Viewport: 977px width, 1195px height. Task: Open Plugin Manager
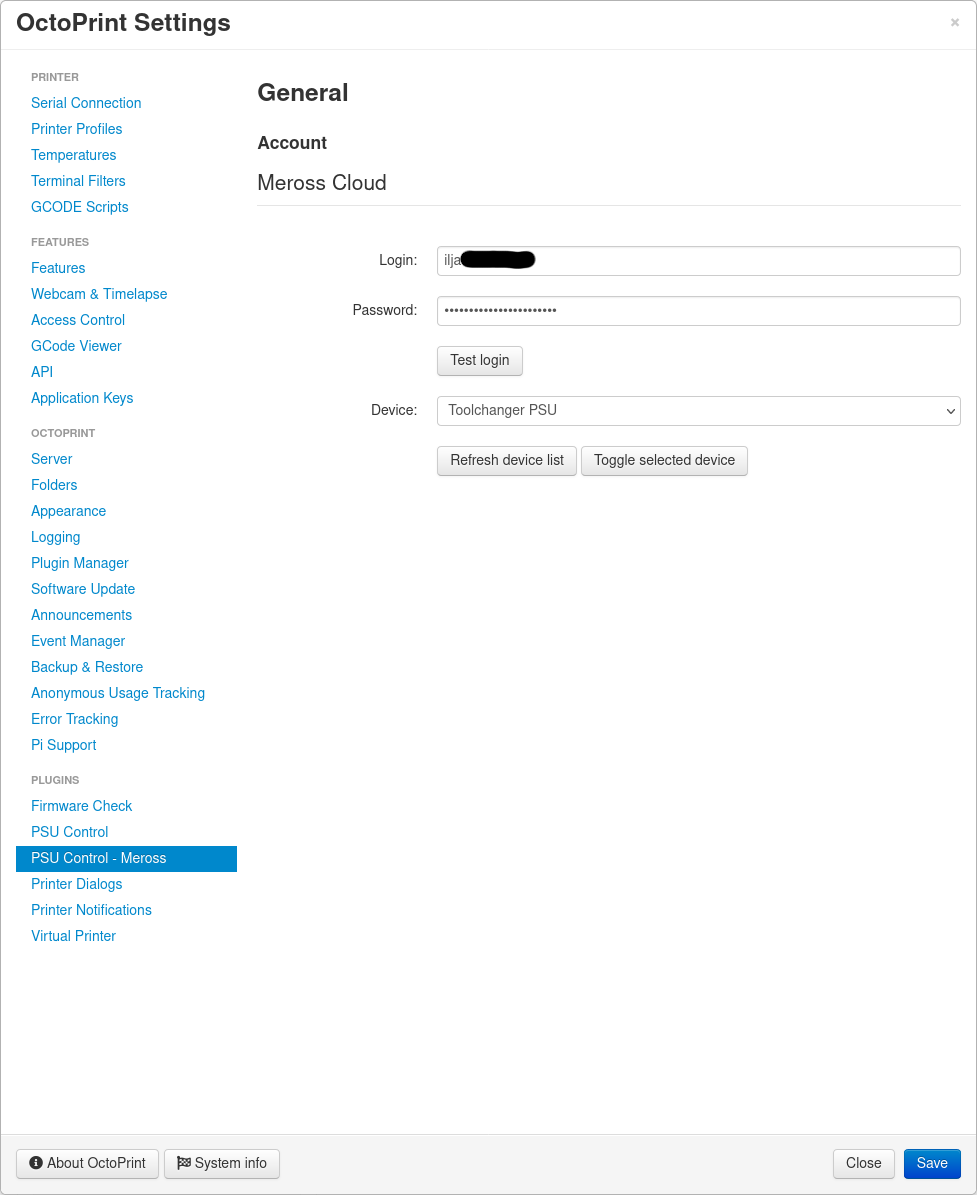(80, 562)
